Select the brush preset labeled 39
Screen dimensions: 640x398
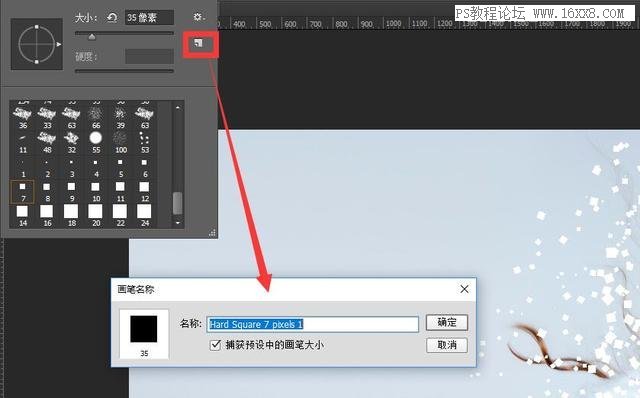point(120,118)
